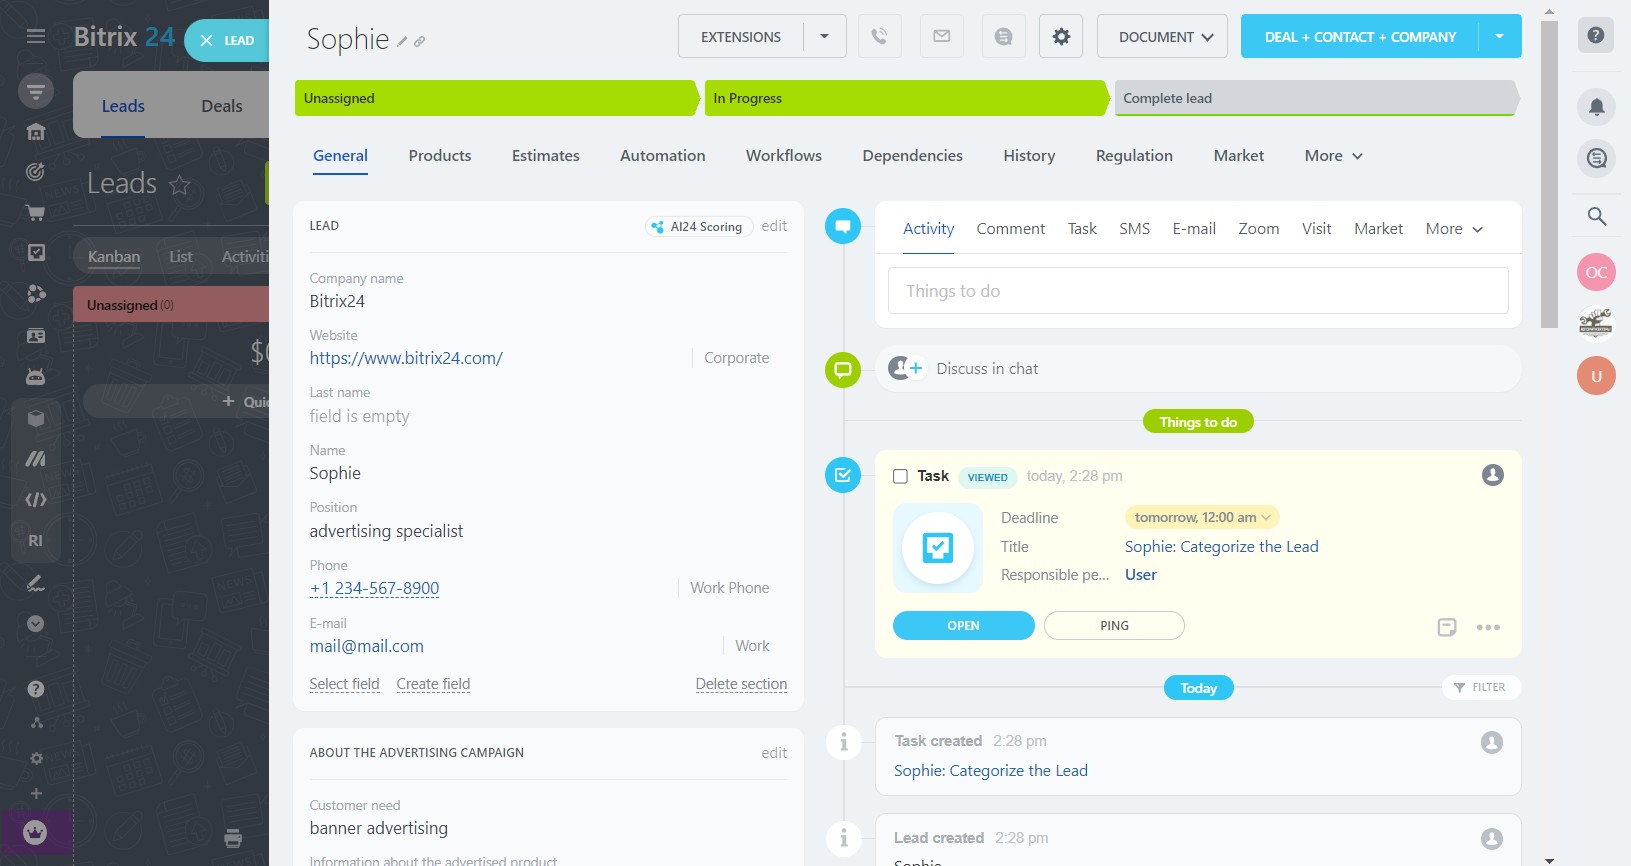Open the task three-dots menu
The width and height of the screenshot is (1631, 866).
click(x=1488, y=627)
